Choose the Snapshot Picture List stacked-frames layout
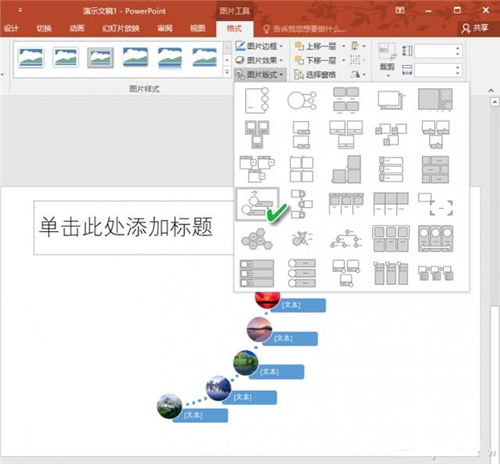This screenshot has height=464, width=500. [x=391, y=100]
